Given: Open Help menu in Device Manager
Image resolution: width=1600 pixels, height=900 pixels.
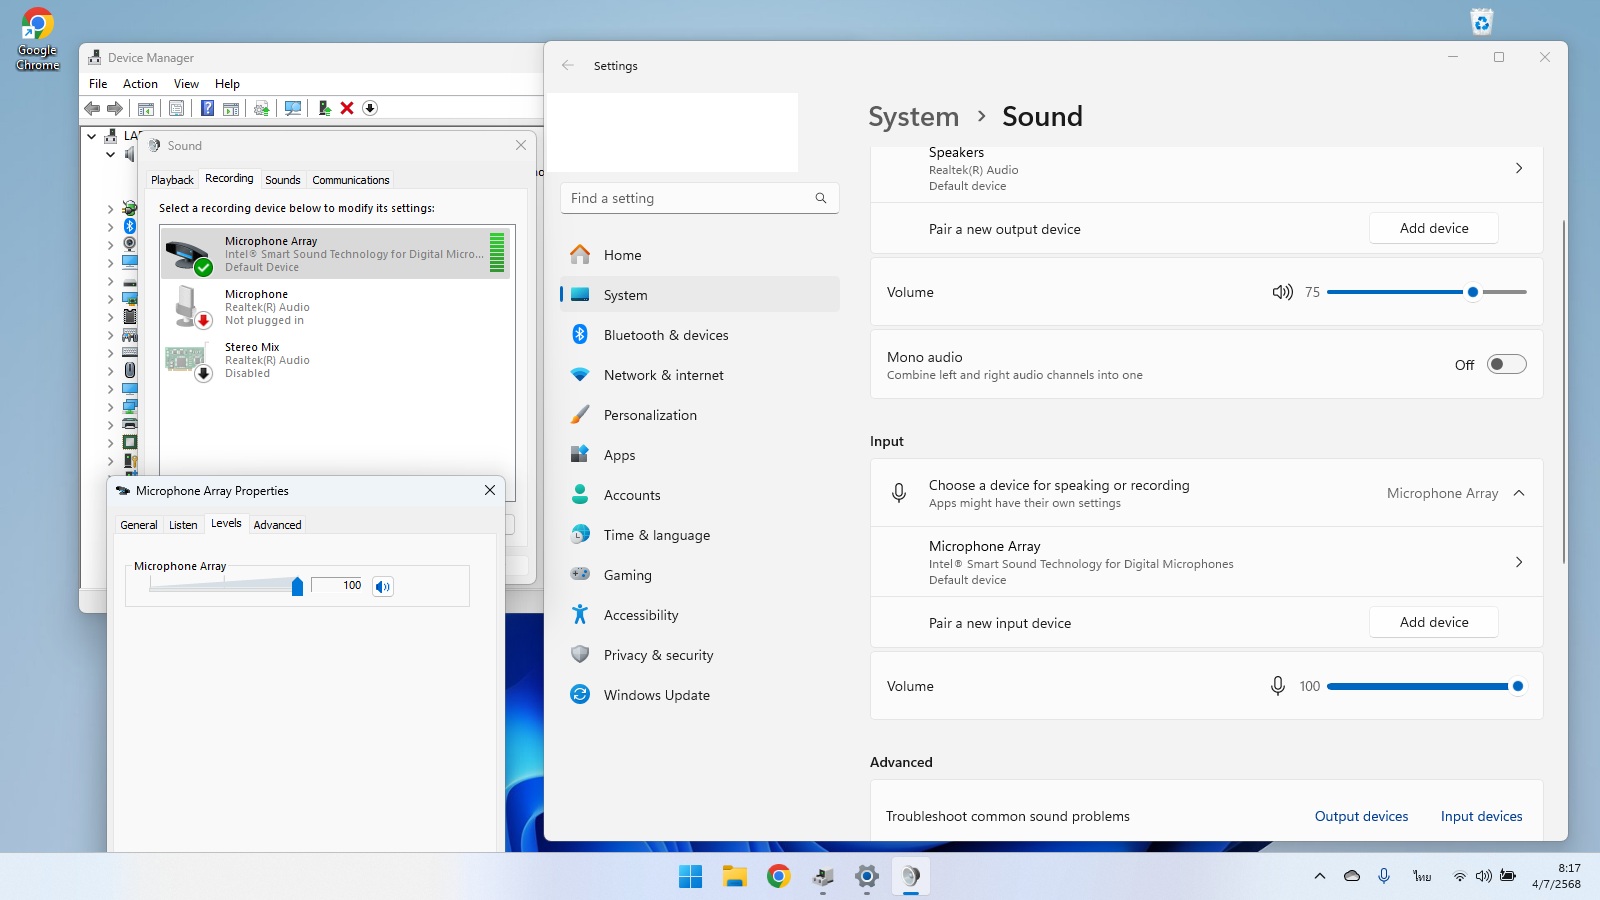Looking at the screenshot, I should tap(227, 84).
